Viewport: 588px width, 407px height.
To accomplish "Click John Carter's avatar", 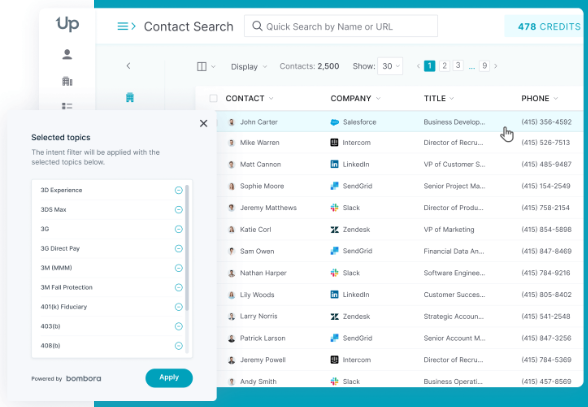I will [232, 122].
